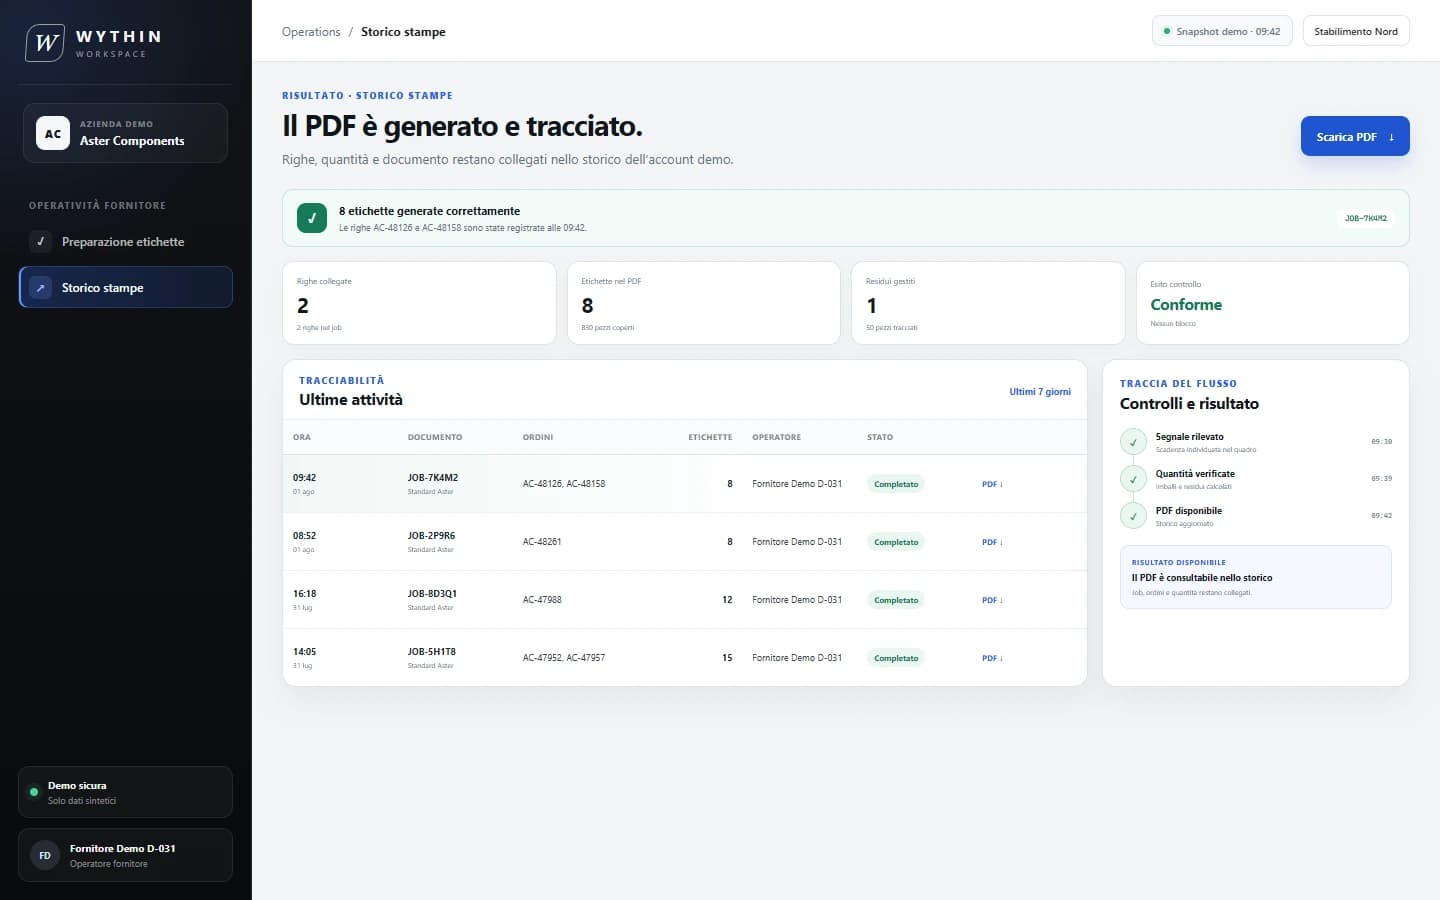Image resolution: width=1440 pixels, height=900 pixels.
Task: Click the Etichette nel PDF stat card
Action: point(704,303)
